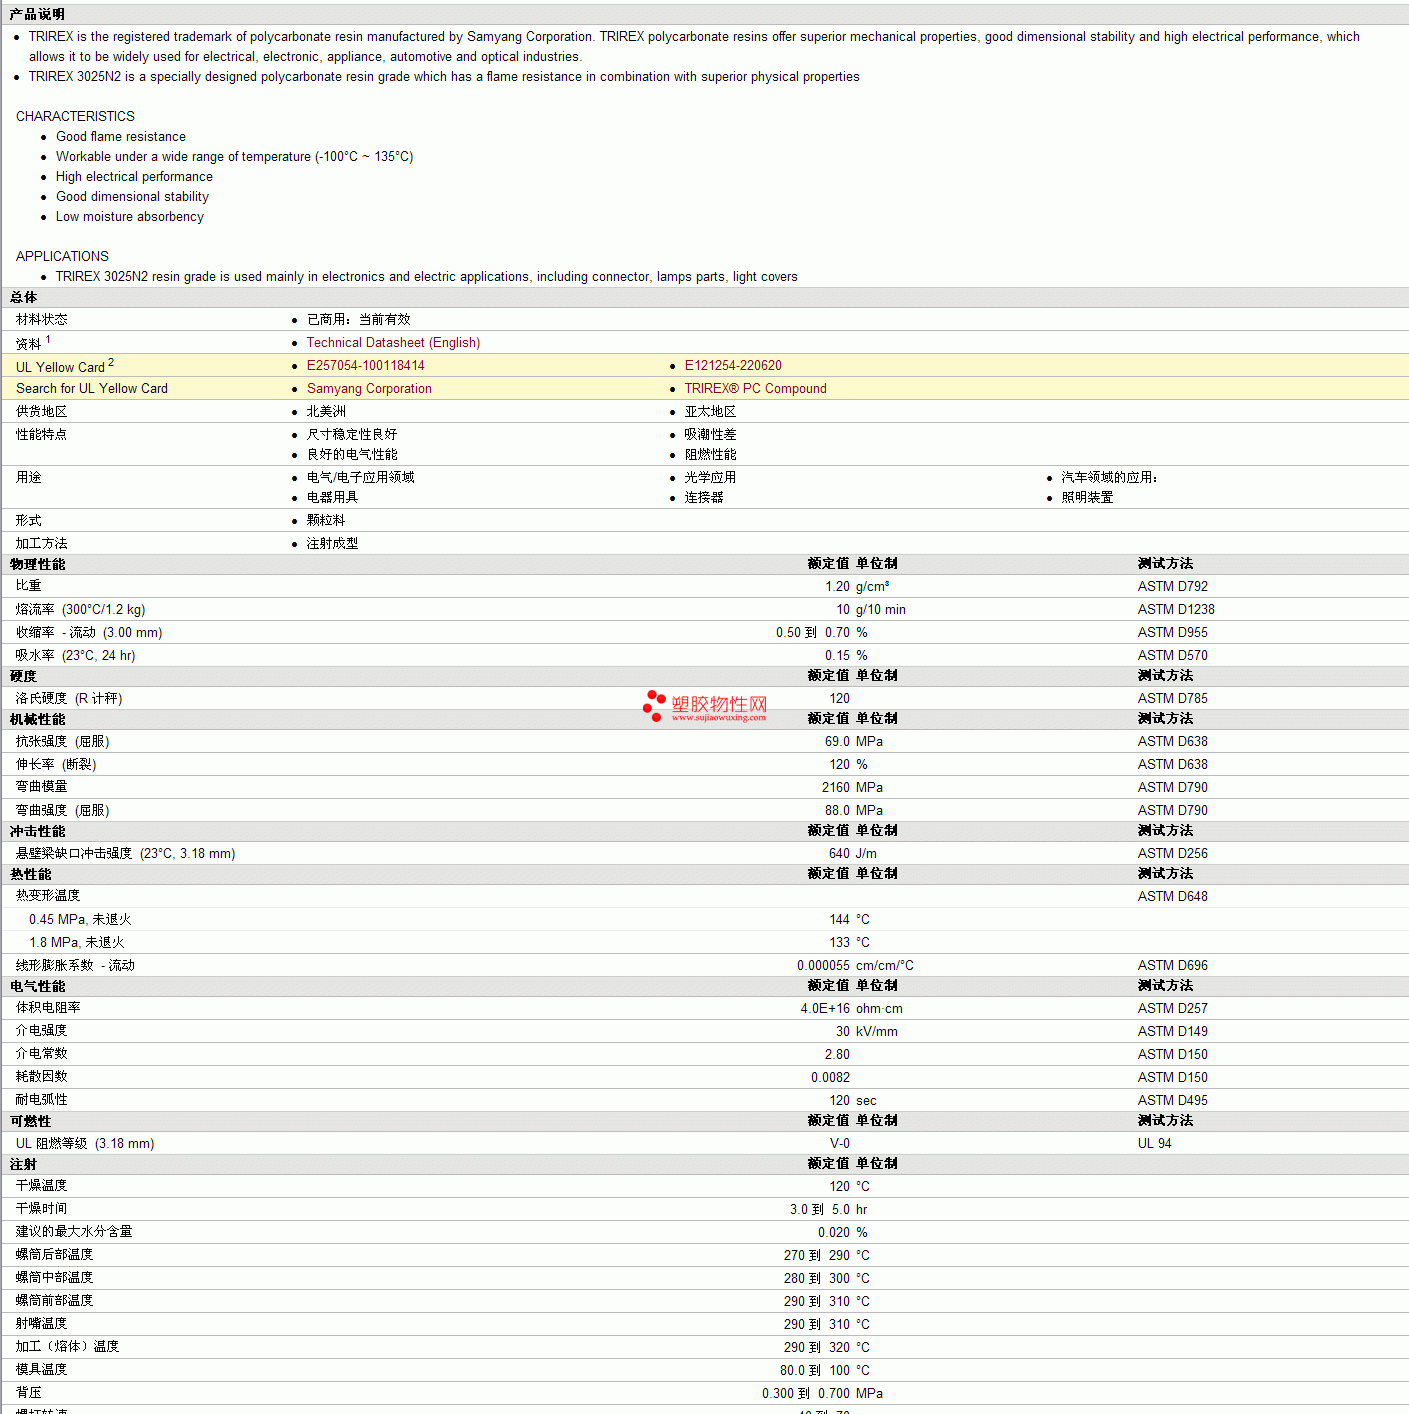Click the 介电强度 row label
This screenshot has width=1409, height=1414.
(x=42, y=1031)
